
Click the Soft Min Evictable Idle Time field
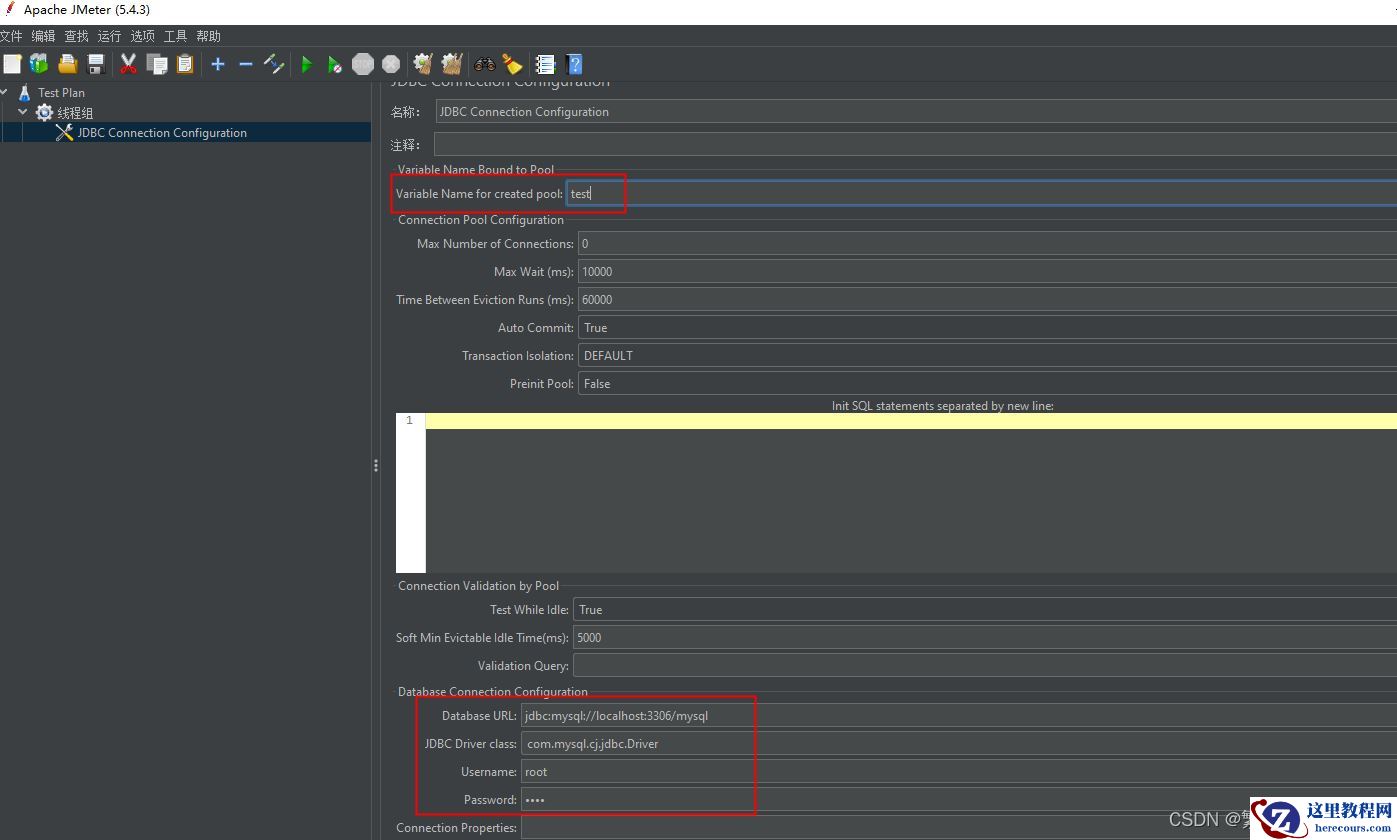click(985, 638)
